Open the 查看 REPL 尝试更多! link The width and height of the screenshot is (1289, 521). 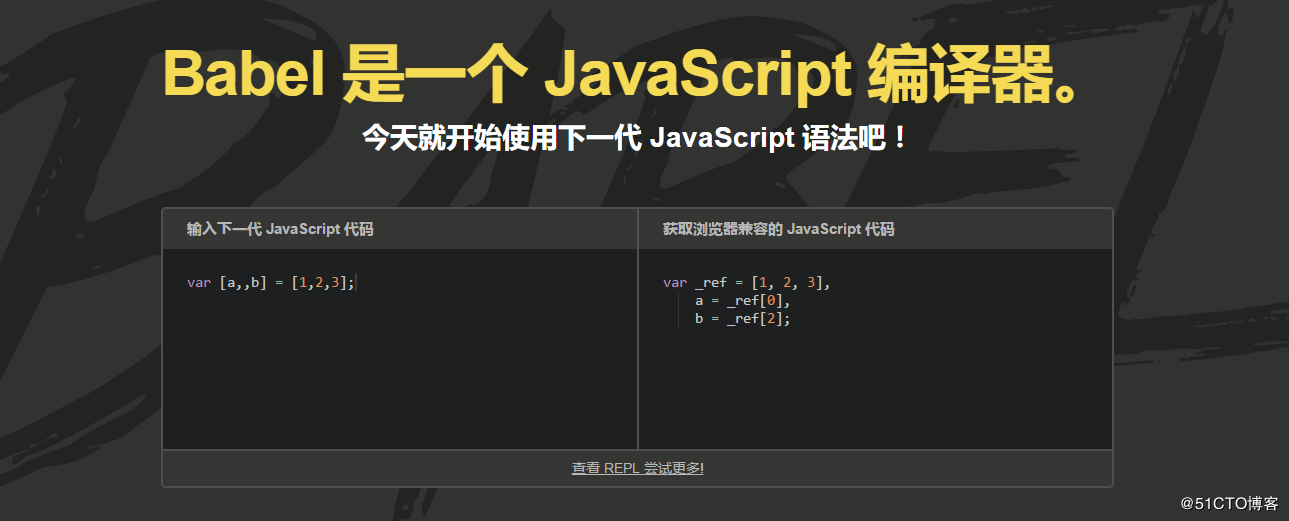point(637,468)
